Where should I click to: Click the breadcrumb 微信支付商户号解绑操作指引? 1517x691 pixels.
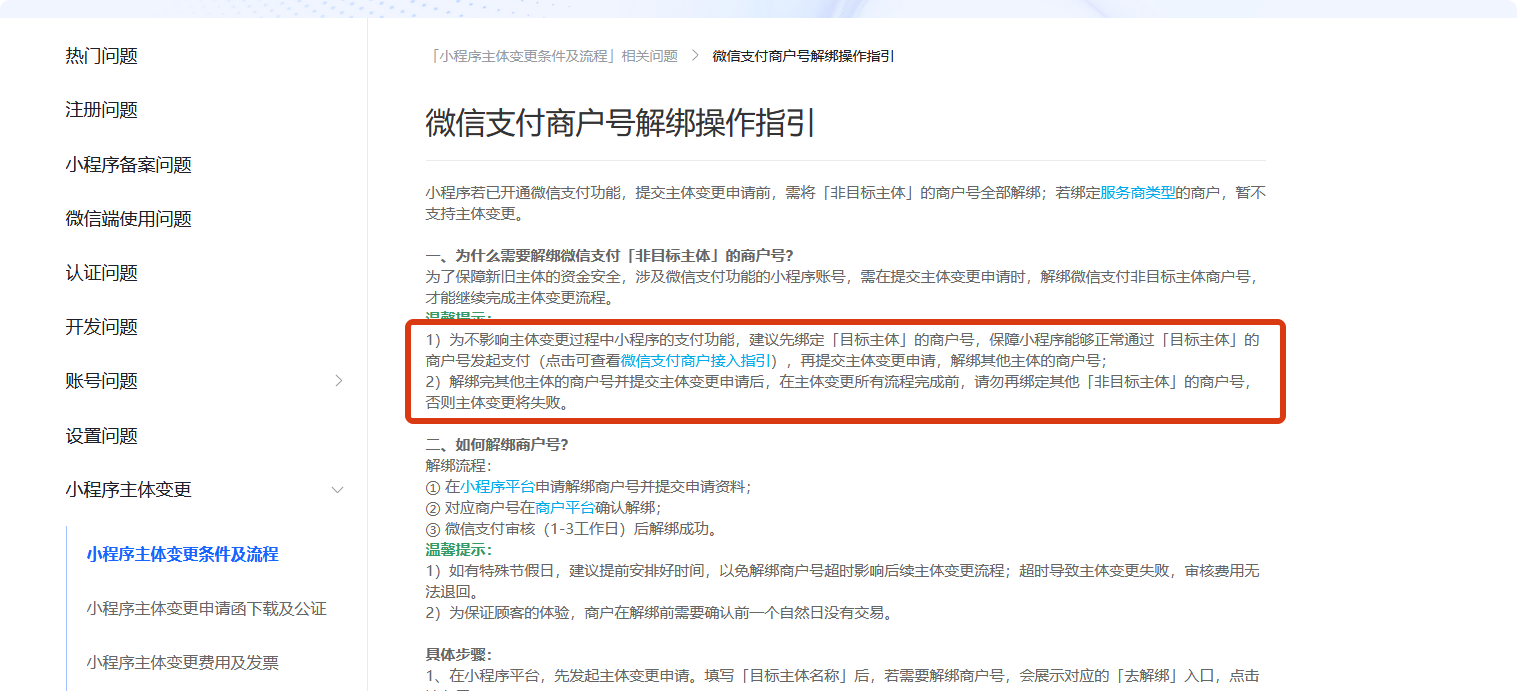(803, 56)
